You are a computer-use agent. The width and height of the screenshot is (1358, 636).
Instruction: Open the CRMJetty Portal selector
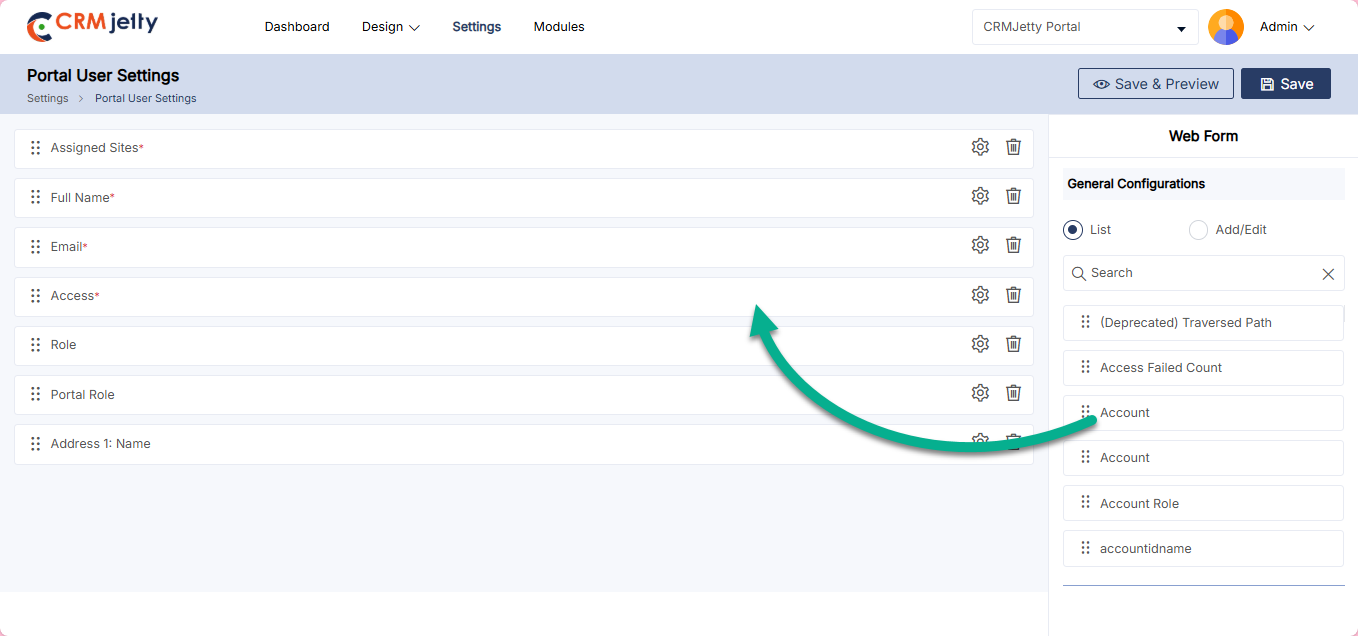coord(1084,27)
